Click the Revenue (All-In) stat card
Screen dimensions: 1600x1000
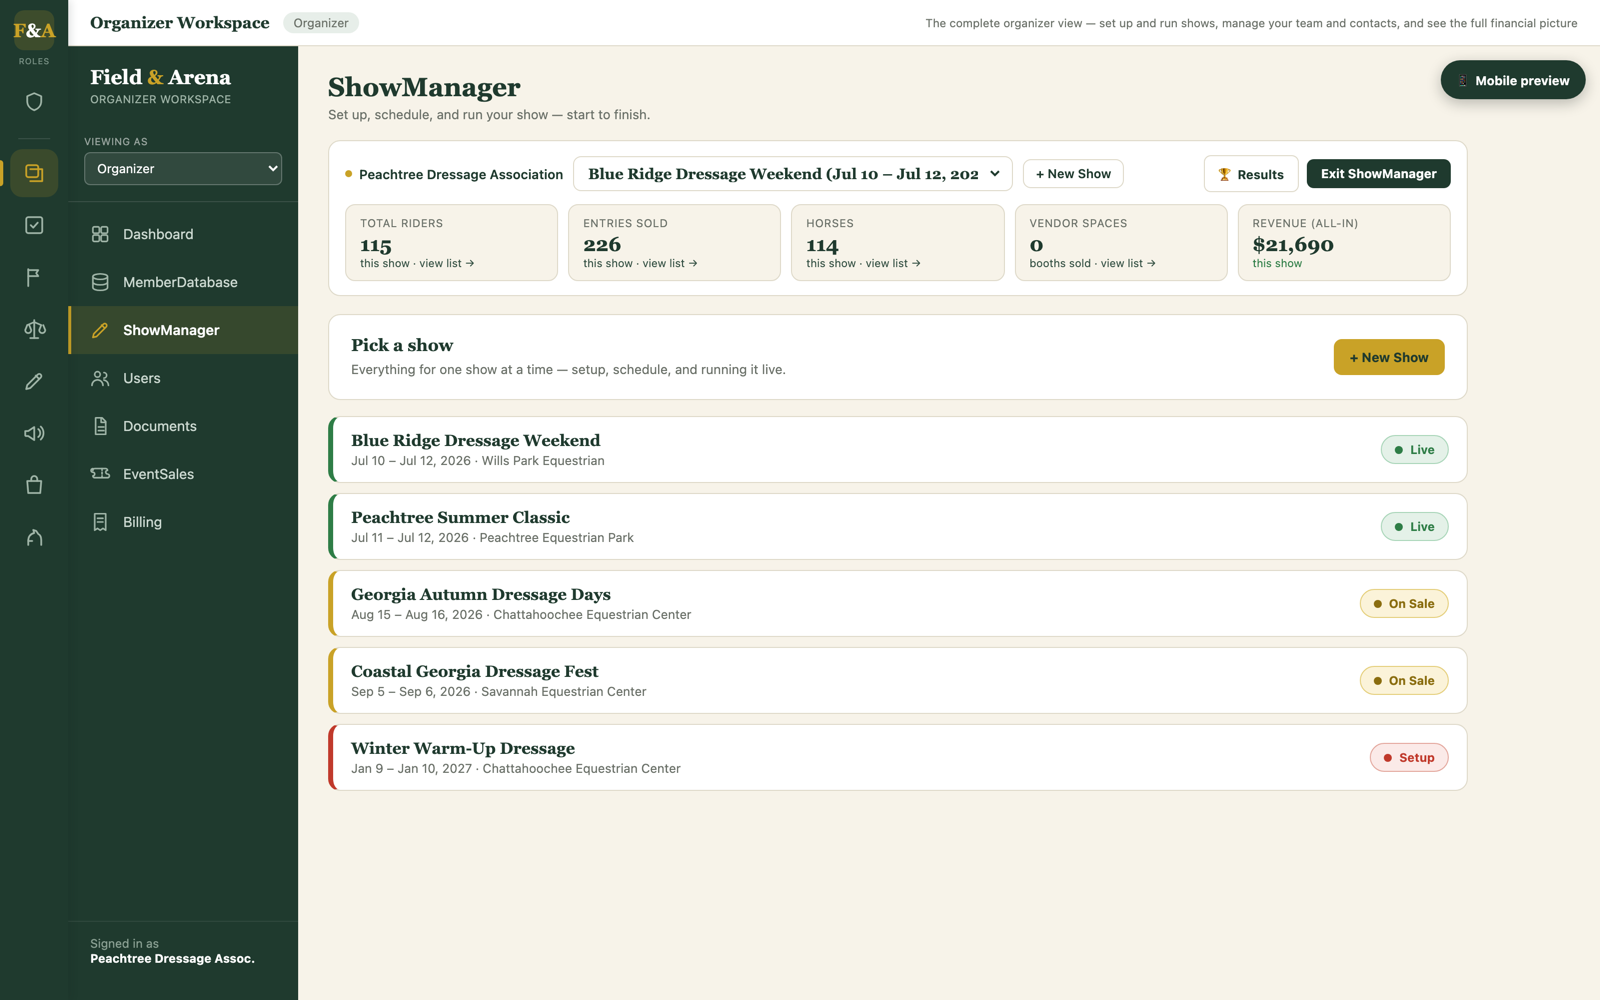tap(1343, 243)
